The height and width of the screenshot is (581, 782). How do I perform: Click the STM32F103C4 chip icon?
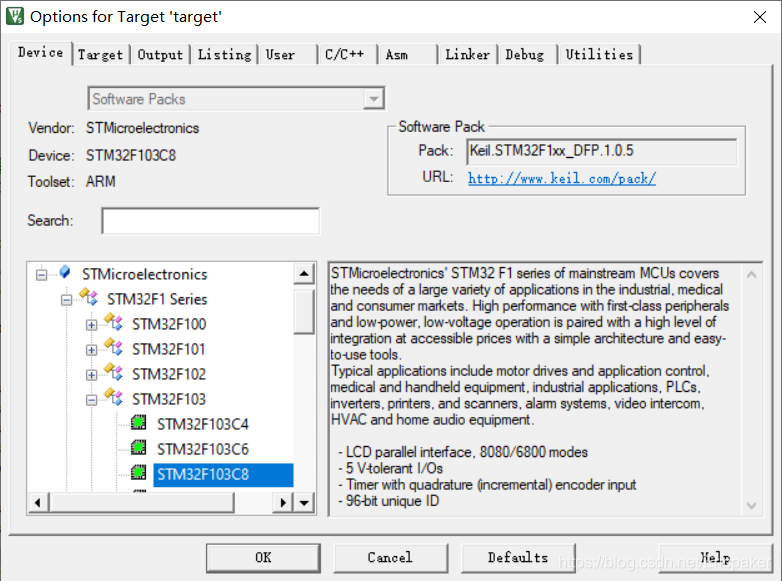click(139, 423)
